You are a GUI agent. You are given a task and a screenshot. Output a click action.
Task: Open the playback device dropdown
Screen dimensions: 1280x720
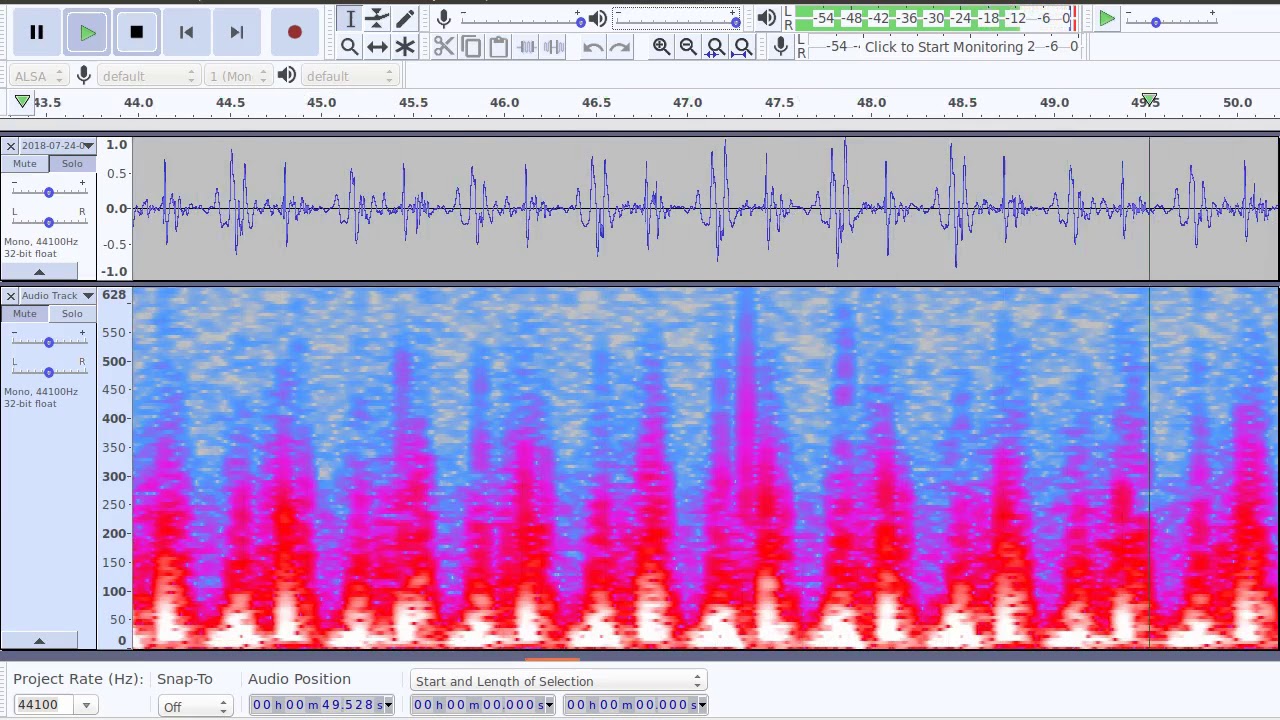click(x=348, y=76)
